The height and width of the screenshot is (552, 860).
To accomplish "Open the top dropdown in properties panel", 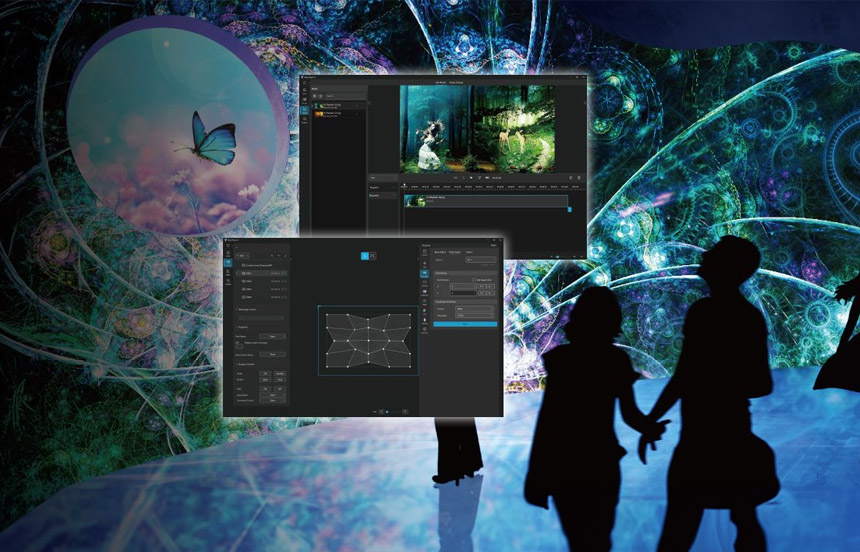I will pos(479,260).
